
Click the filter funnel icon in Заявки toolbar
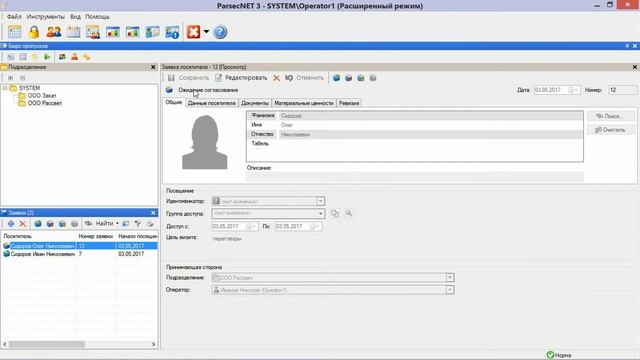[x=138, y=224]
